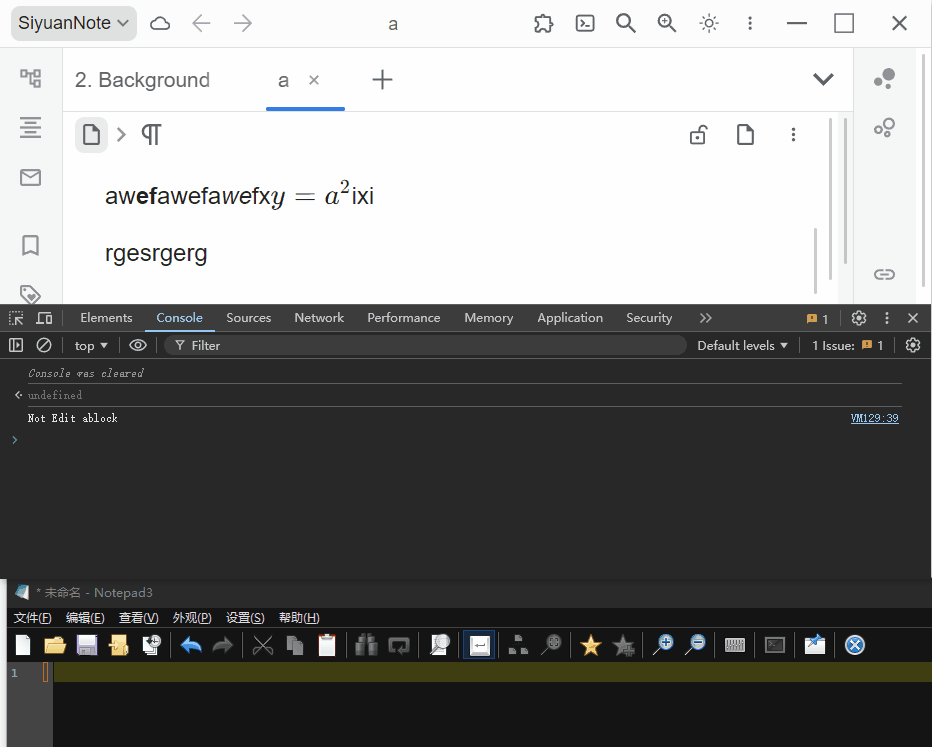Viewport: 932px width, 747px height.
Task: Open the top frame context dropdown in Console
Action: tap(90, 345)
